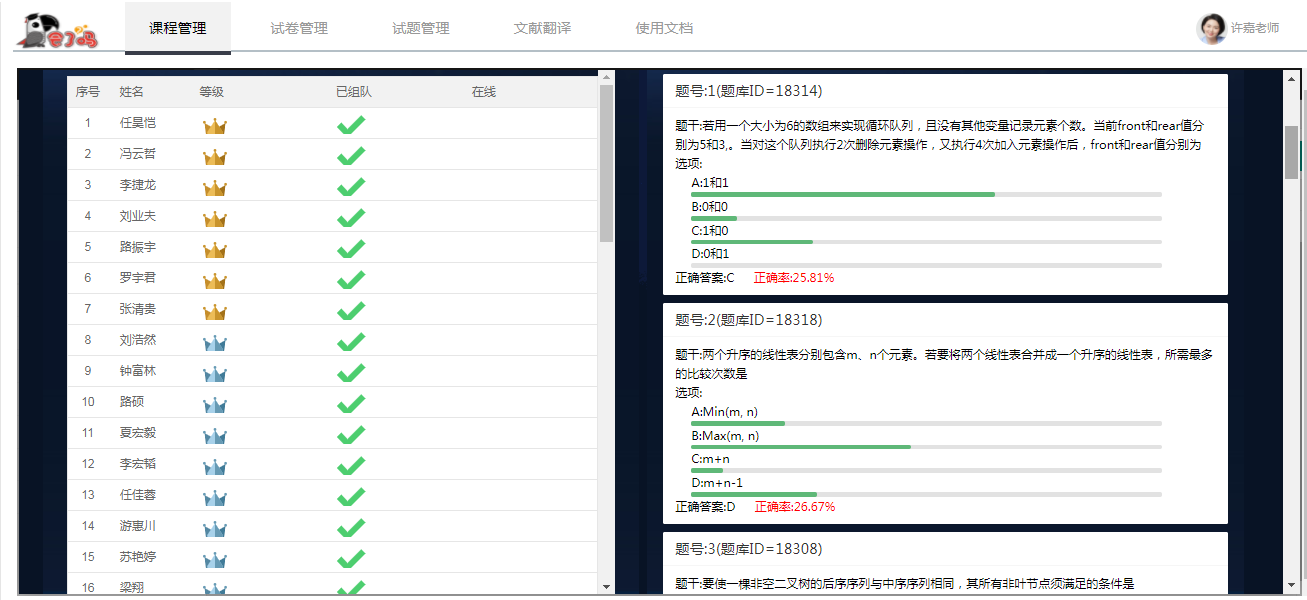Click the 姓名 column header
The height and width of the screenshot is (600, 1307).
132,92
